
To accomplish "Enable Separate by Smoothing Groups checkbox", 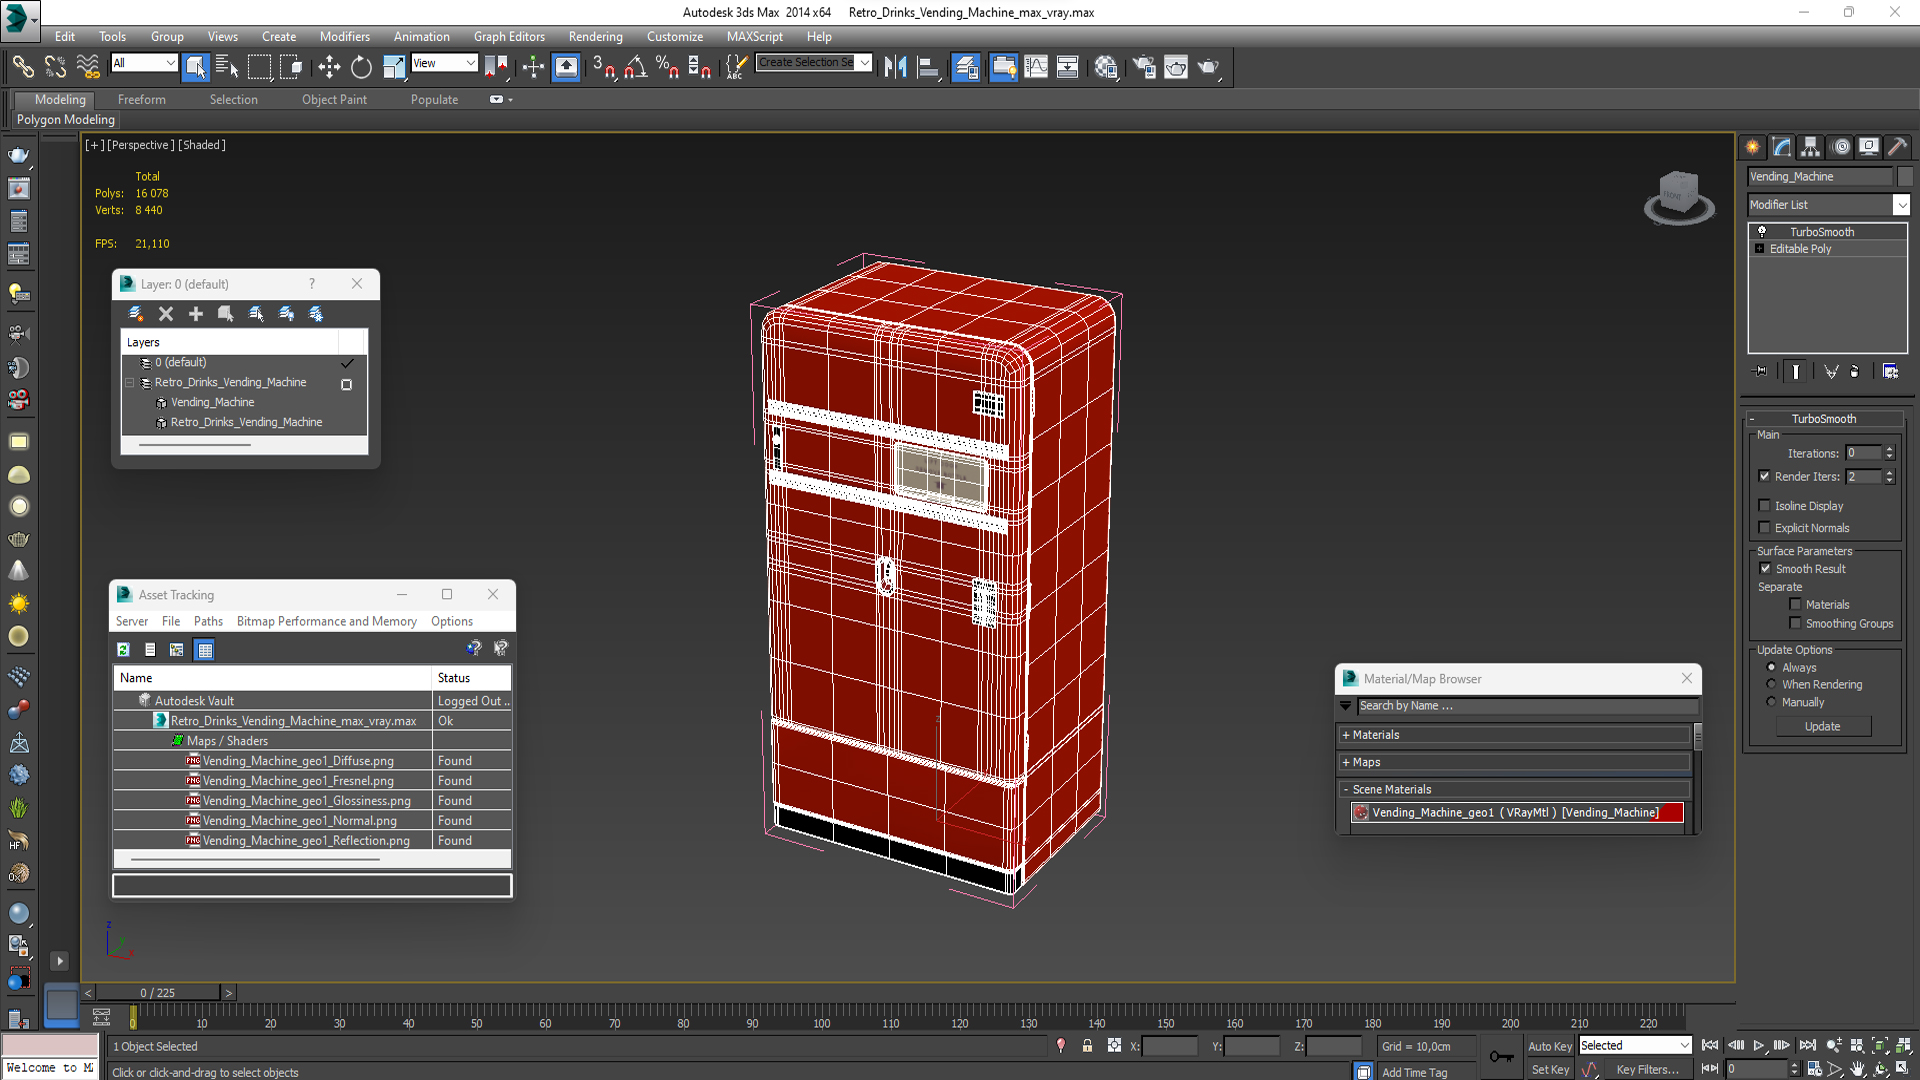I will tap(1796, 623).
